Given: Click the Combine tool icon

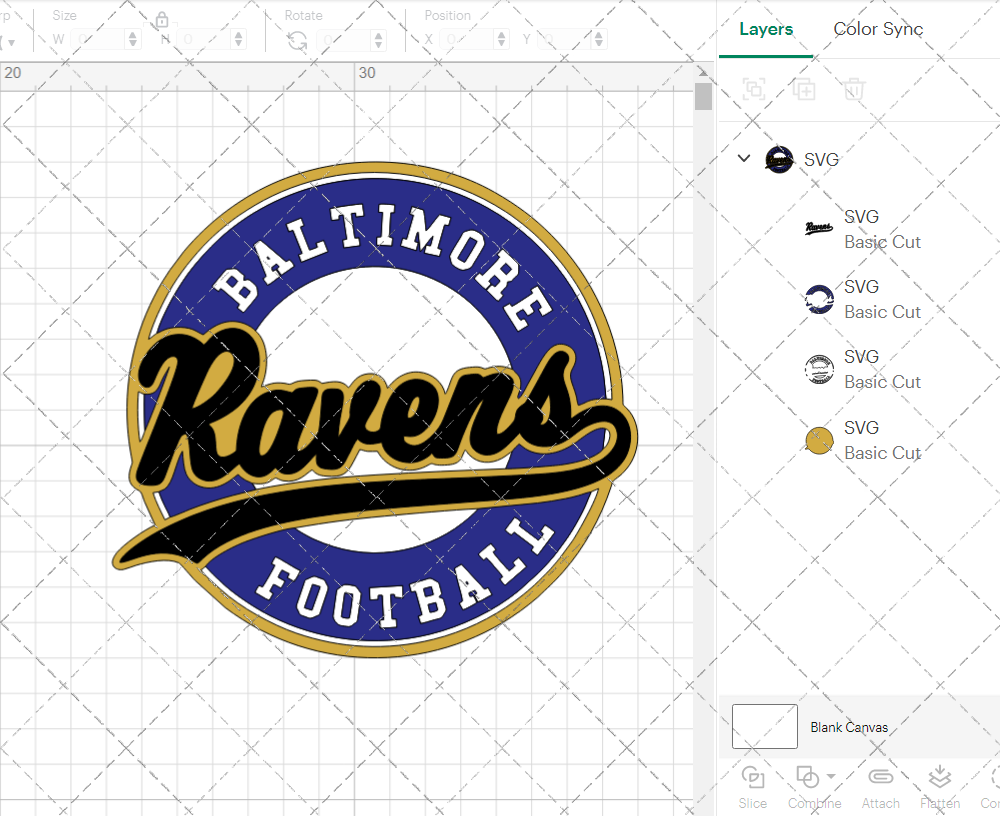Looking at the screenshot, I should [808, 778].
